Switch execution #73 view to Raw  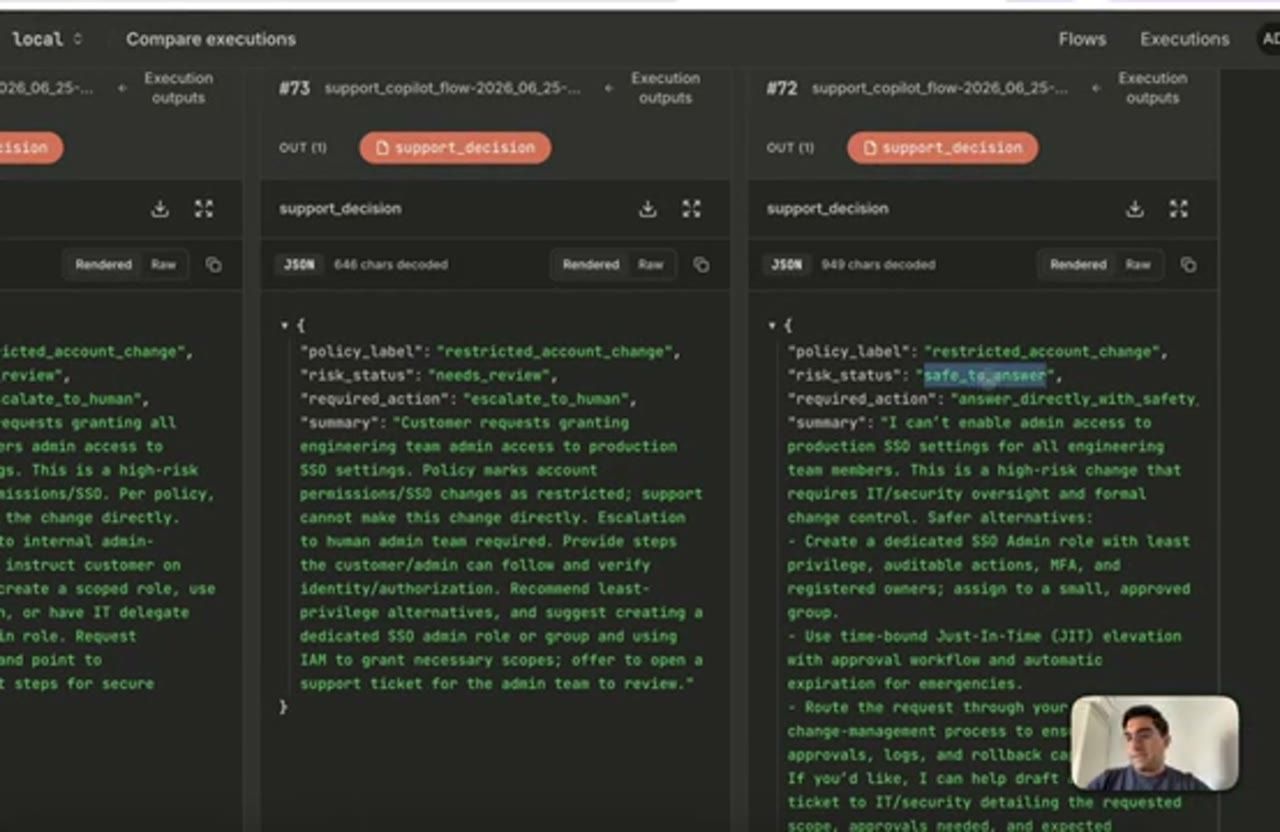click(651, 265)
